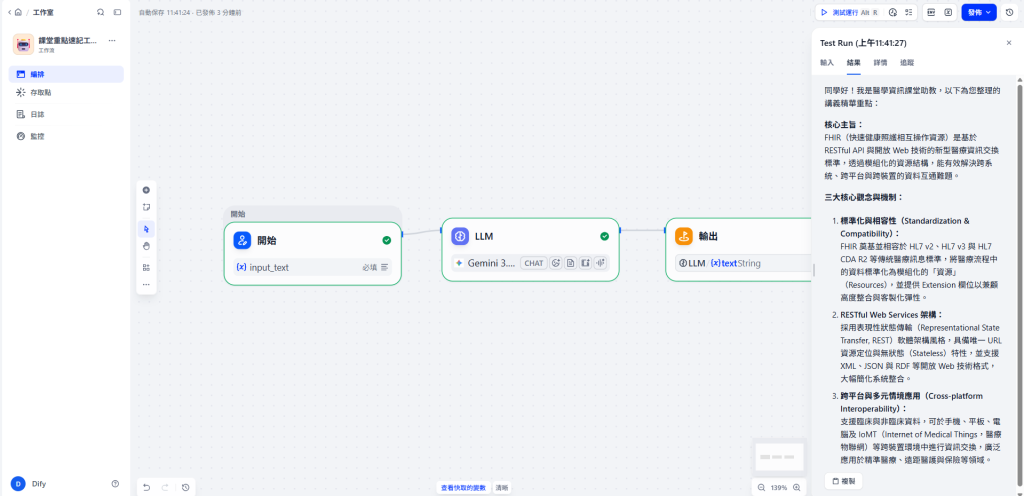
Task: Click the document feature icon on LLM node
Action: coord(571,263)
